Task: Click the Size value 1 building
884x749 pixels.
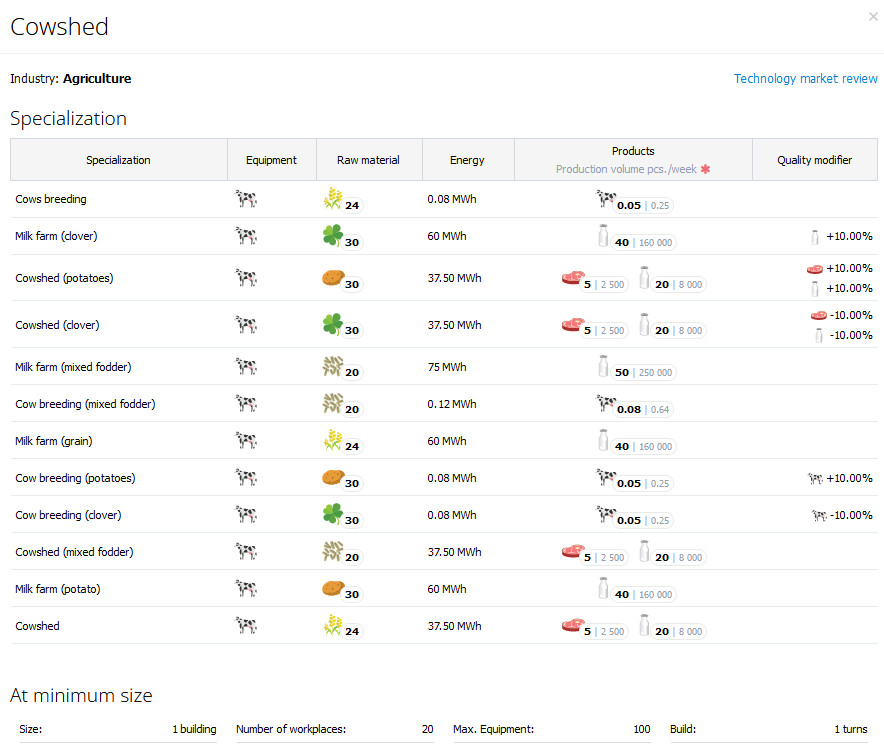Action: pos(195,729)
